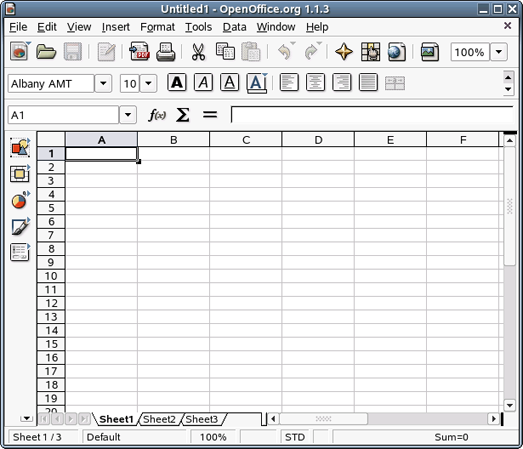This screenshot has height=449, width=523.
Task: Click the New document icon
Action: [19, 52]
